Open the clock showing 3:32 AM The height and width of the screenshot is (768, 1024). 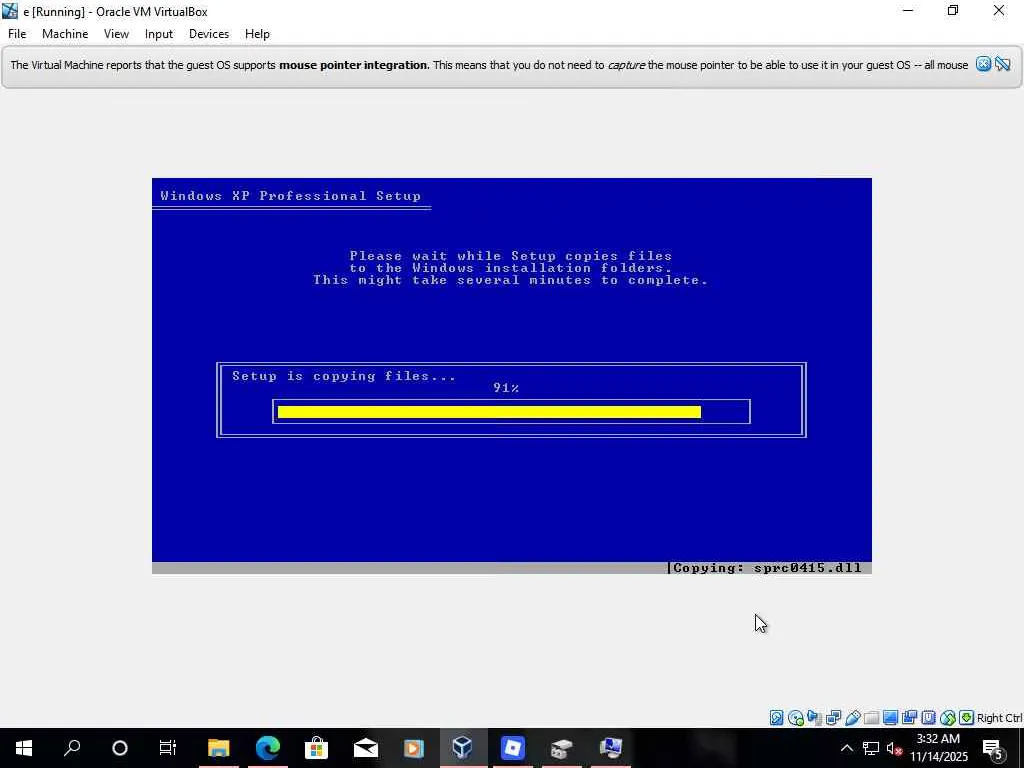pos(939,748)
